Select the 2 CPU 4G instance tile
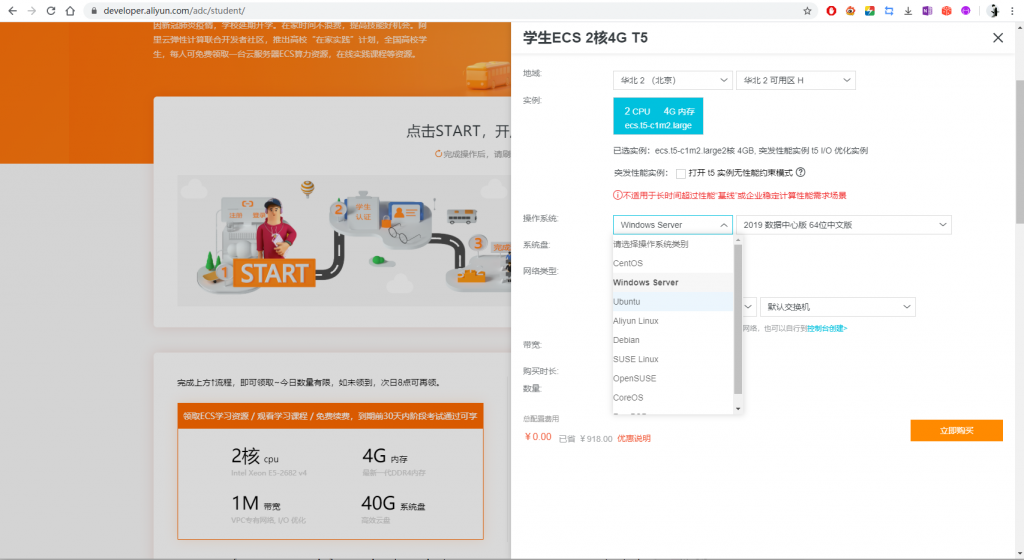Image resolution: width=1024 pixels, height=560 pixels. point(657,116)
